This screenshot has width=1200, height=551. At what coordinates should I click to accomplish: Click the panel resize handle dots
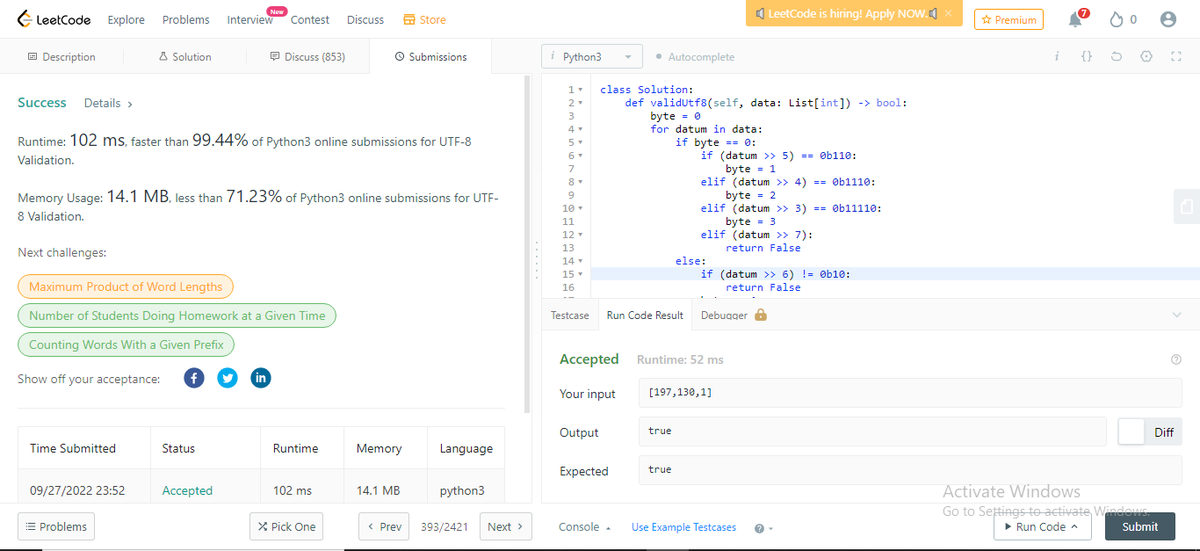[x=535, y=261]
